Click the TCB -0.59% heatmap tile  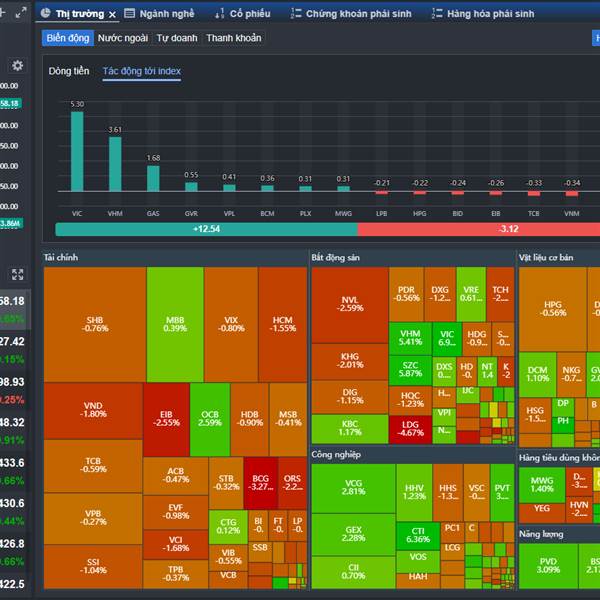click(93, 466)
